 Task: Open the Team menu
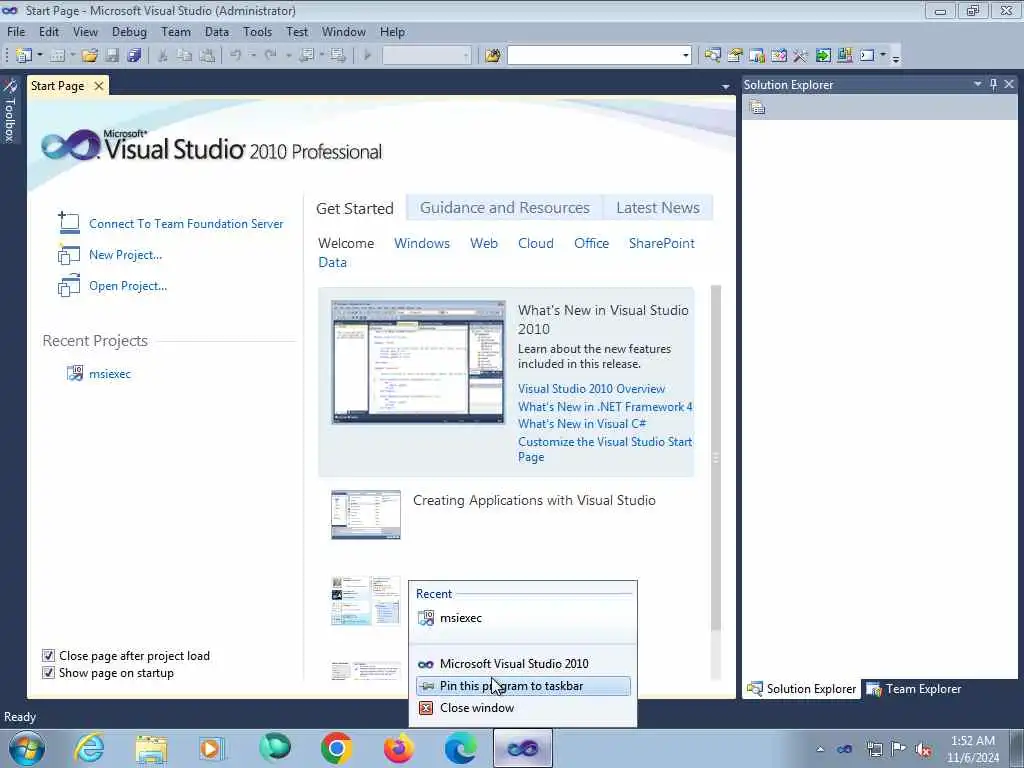coord(176,31)
